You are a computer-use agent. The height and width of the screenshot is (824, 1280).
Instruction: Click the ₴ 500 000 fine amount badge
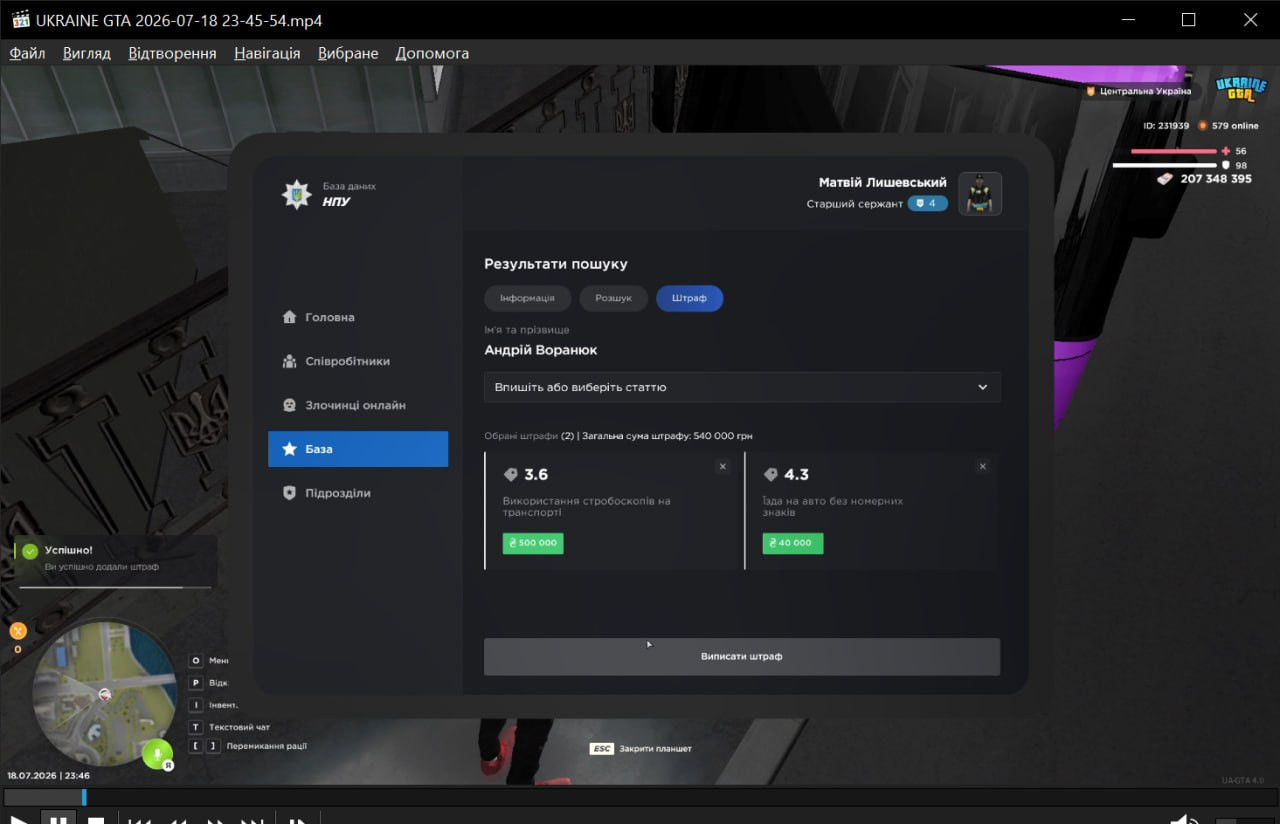533,543
